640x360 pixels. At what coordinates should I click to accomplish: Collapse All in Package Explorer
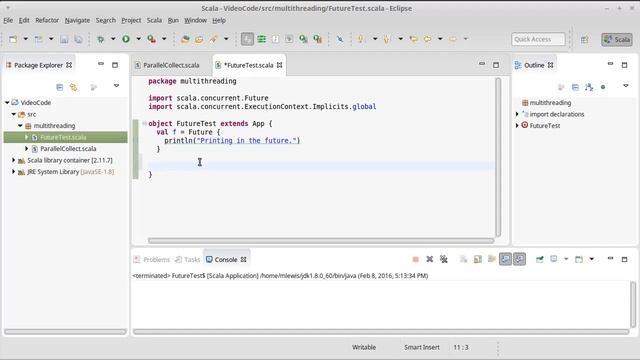pos(60,87)
